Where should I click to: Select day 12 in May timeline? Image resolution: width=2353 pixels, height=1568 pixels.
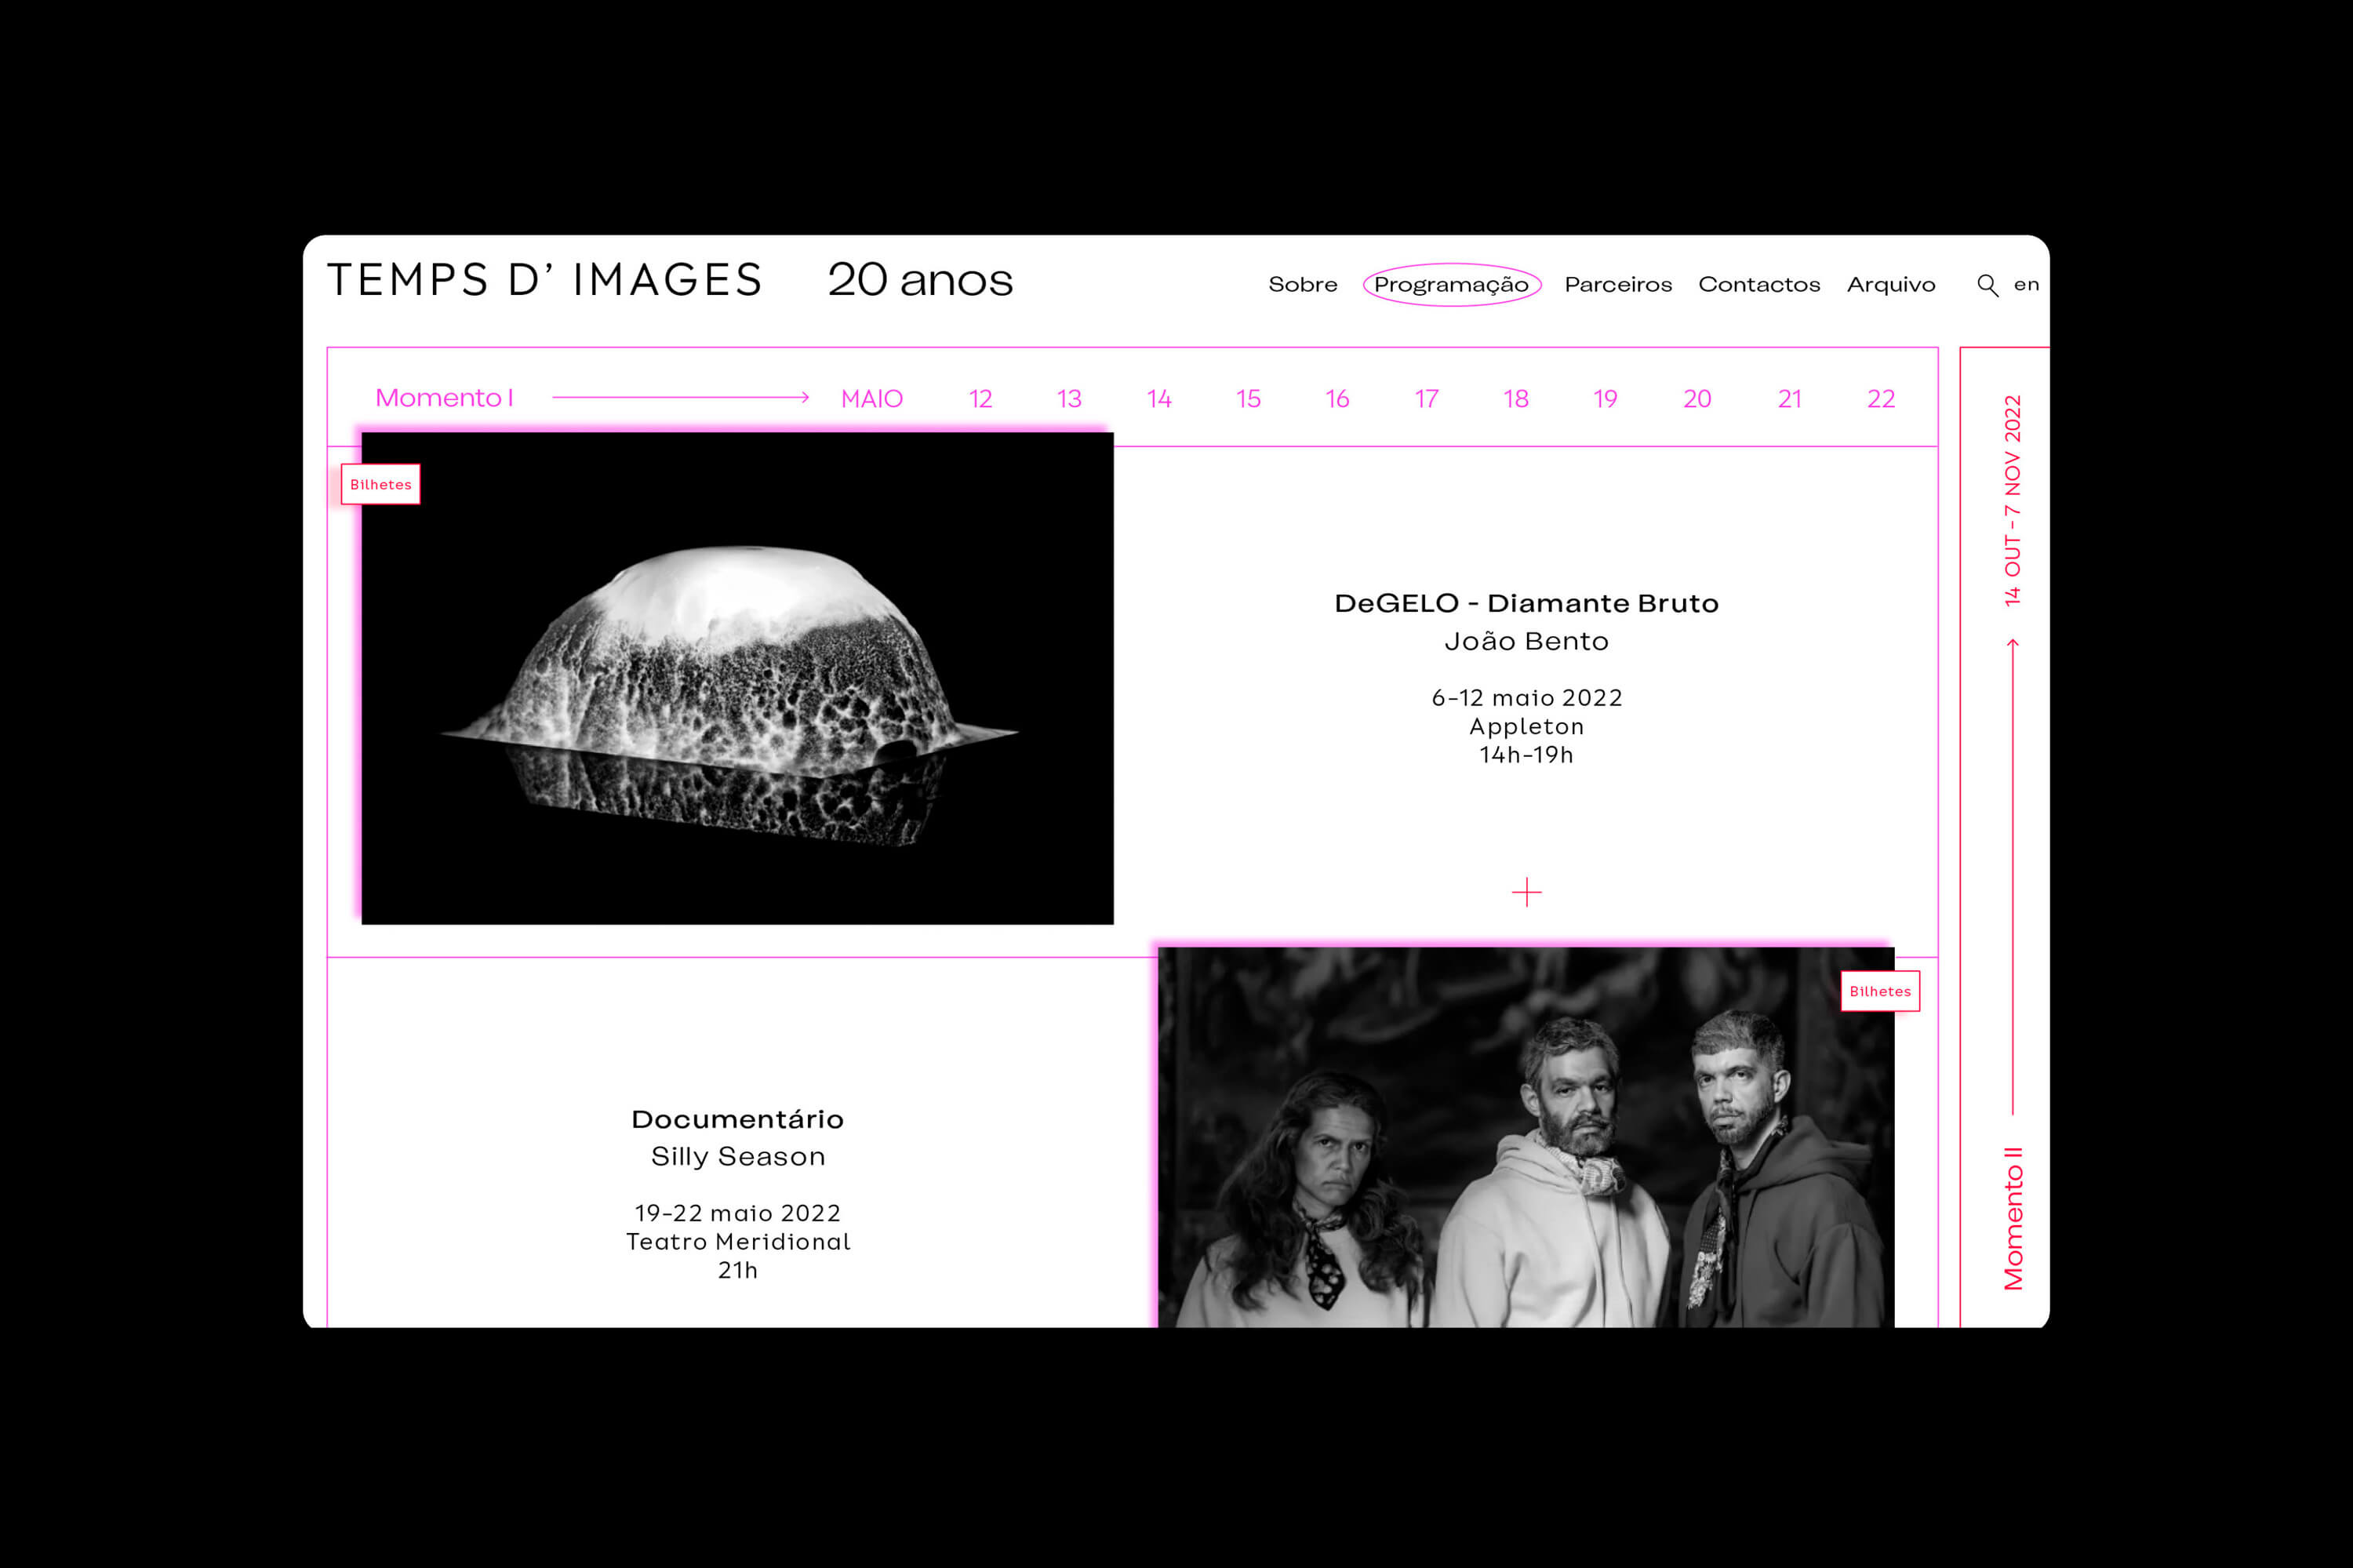(980, 399)
